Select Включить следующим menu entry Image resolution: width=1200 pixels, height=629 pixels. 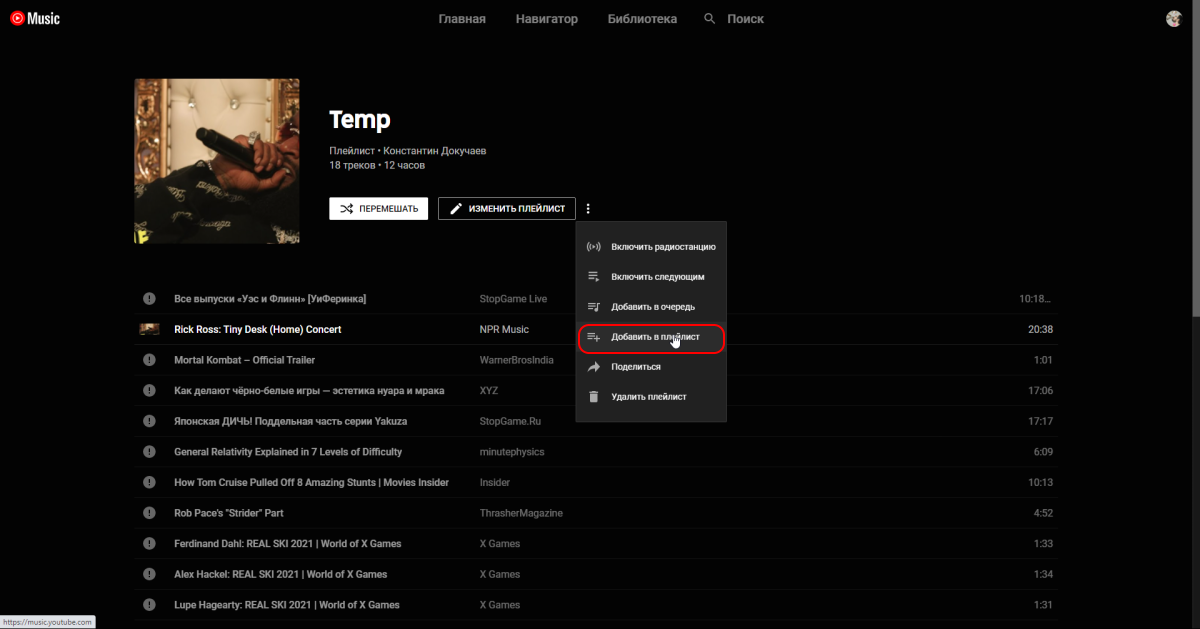click(x=651, y=276)
